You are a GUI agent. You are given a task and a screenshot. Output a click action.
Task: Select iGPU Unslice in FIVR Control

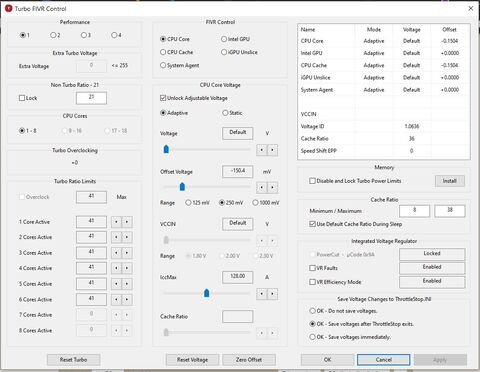[x=239, y=52]
